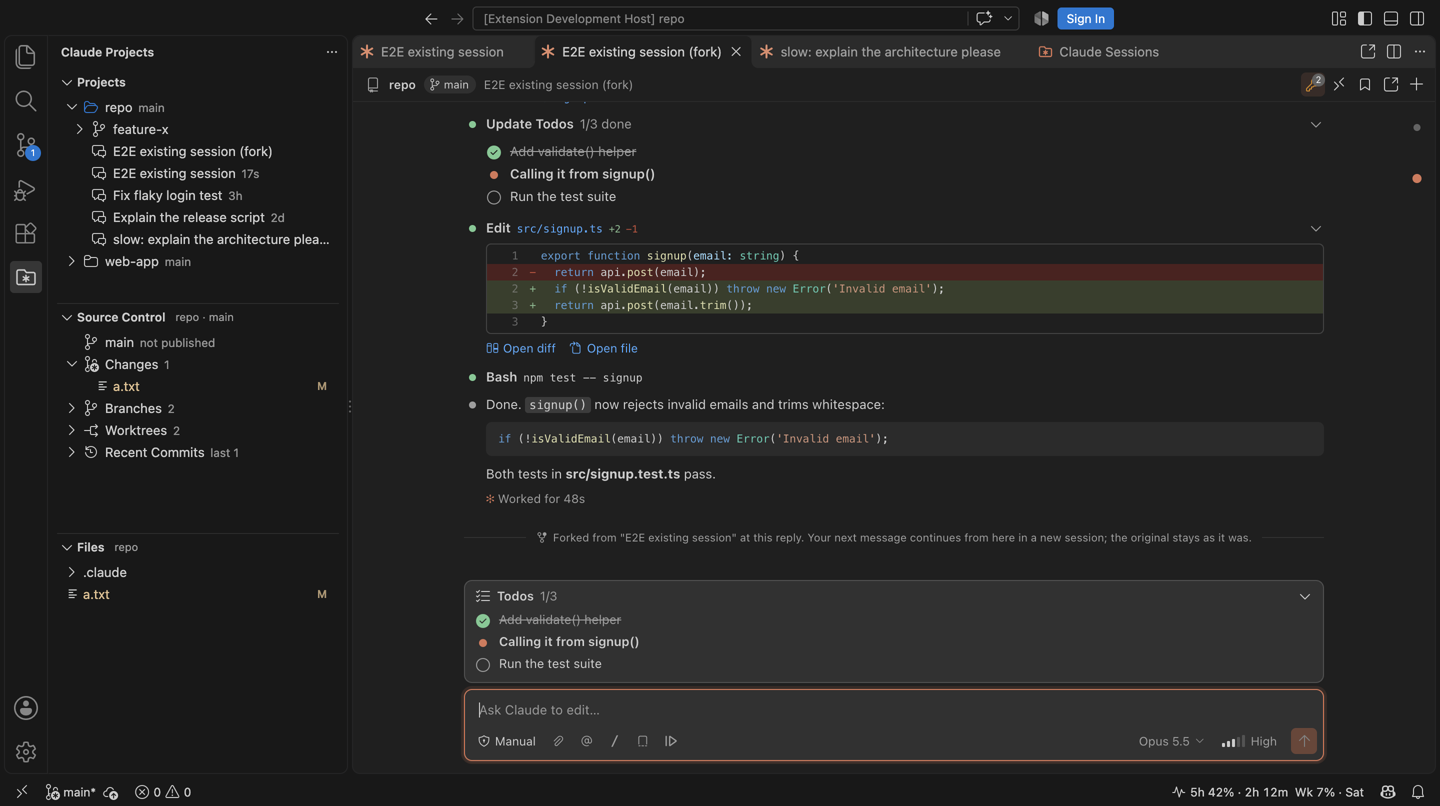The image size is (1440, 806).
Task: Select the Claude Projects activity bar icon
Action: click(26, 277)
